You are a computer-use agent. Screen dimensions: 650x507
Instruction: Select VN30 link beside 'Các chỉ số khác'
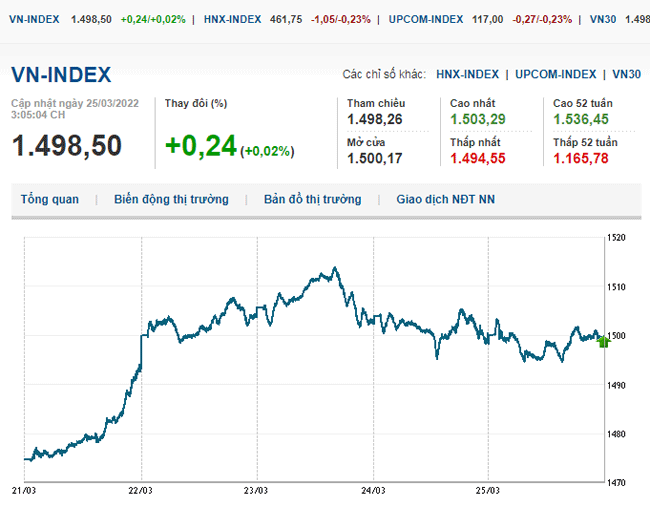coord(626,74)
